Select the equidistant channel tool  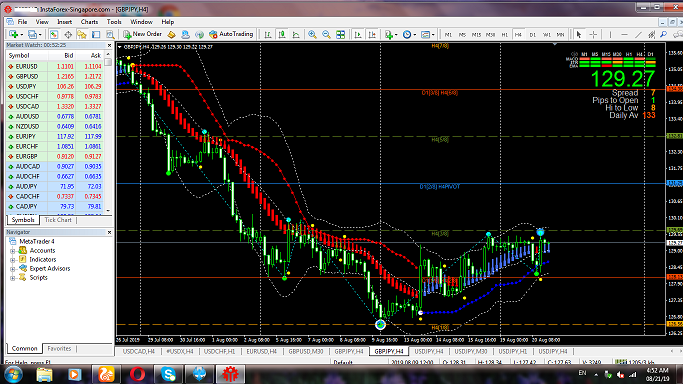(x=652, y=34)
